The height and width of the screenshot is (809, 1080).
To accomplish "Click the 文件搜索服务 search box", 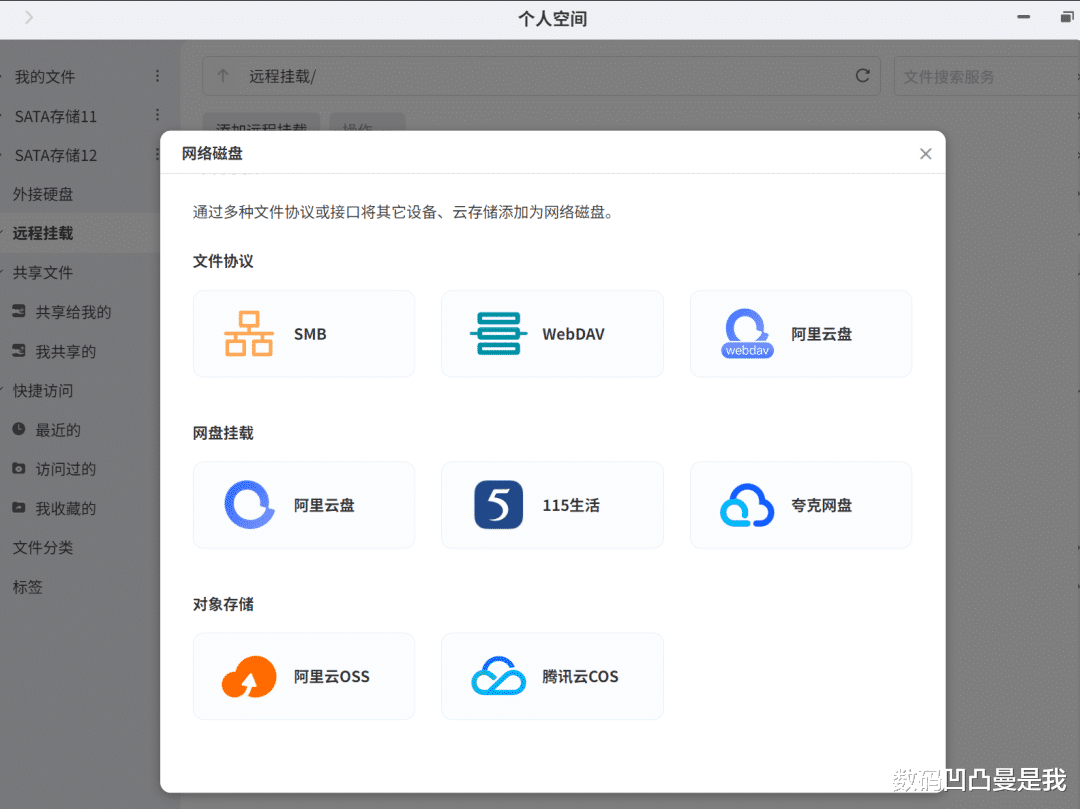I will [x=986, y=76].
